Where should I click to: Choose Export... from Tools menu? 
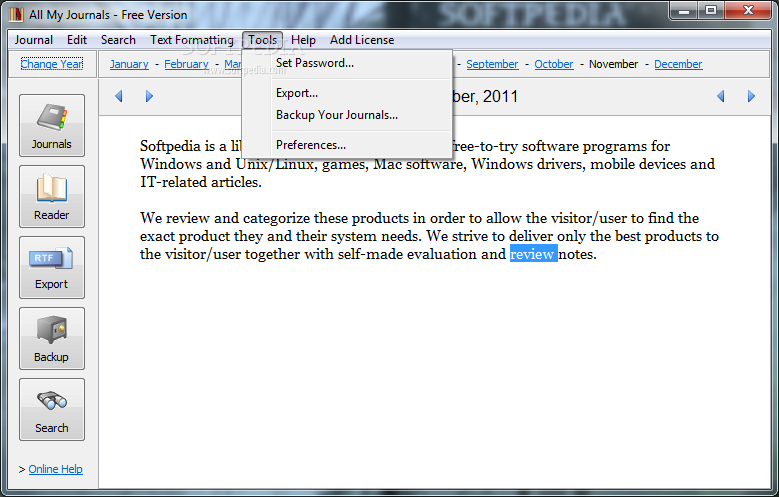point(348,93)
